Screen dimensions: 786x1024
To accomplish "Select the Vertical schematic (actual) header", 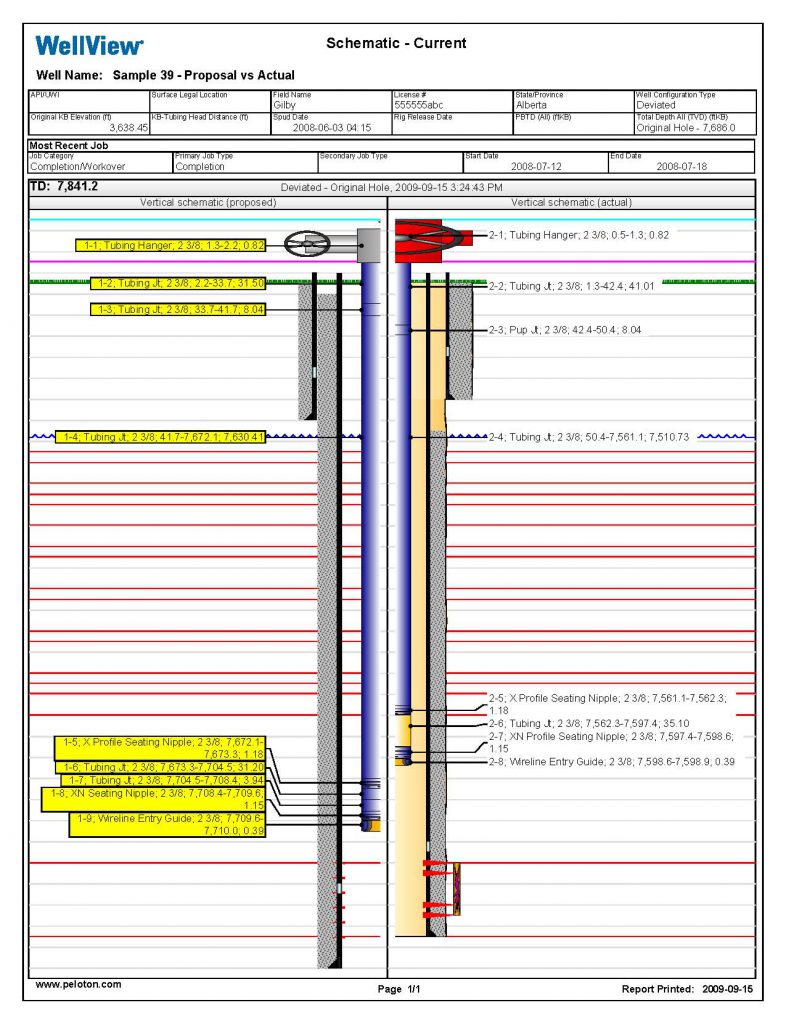I will (571, 202).
